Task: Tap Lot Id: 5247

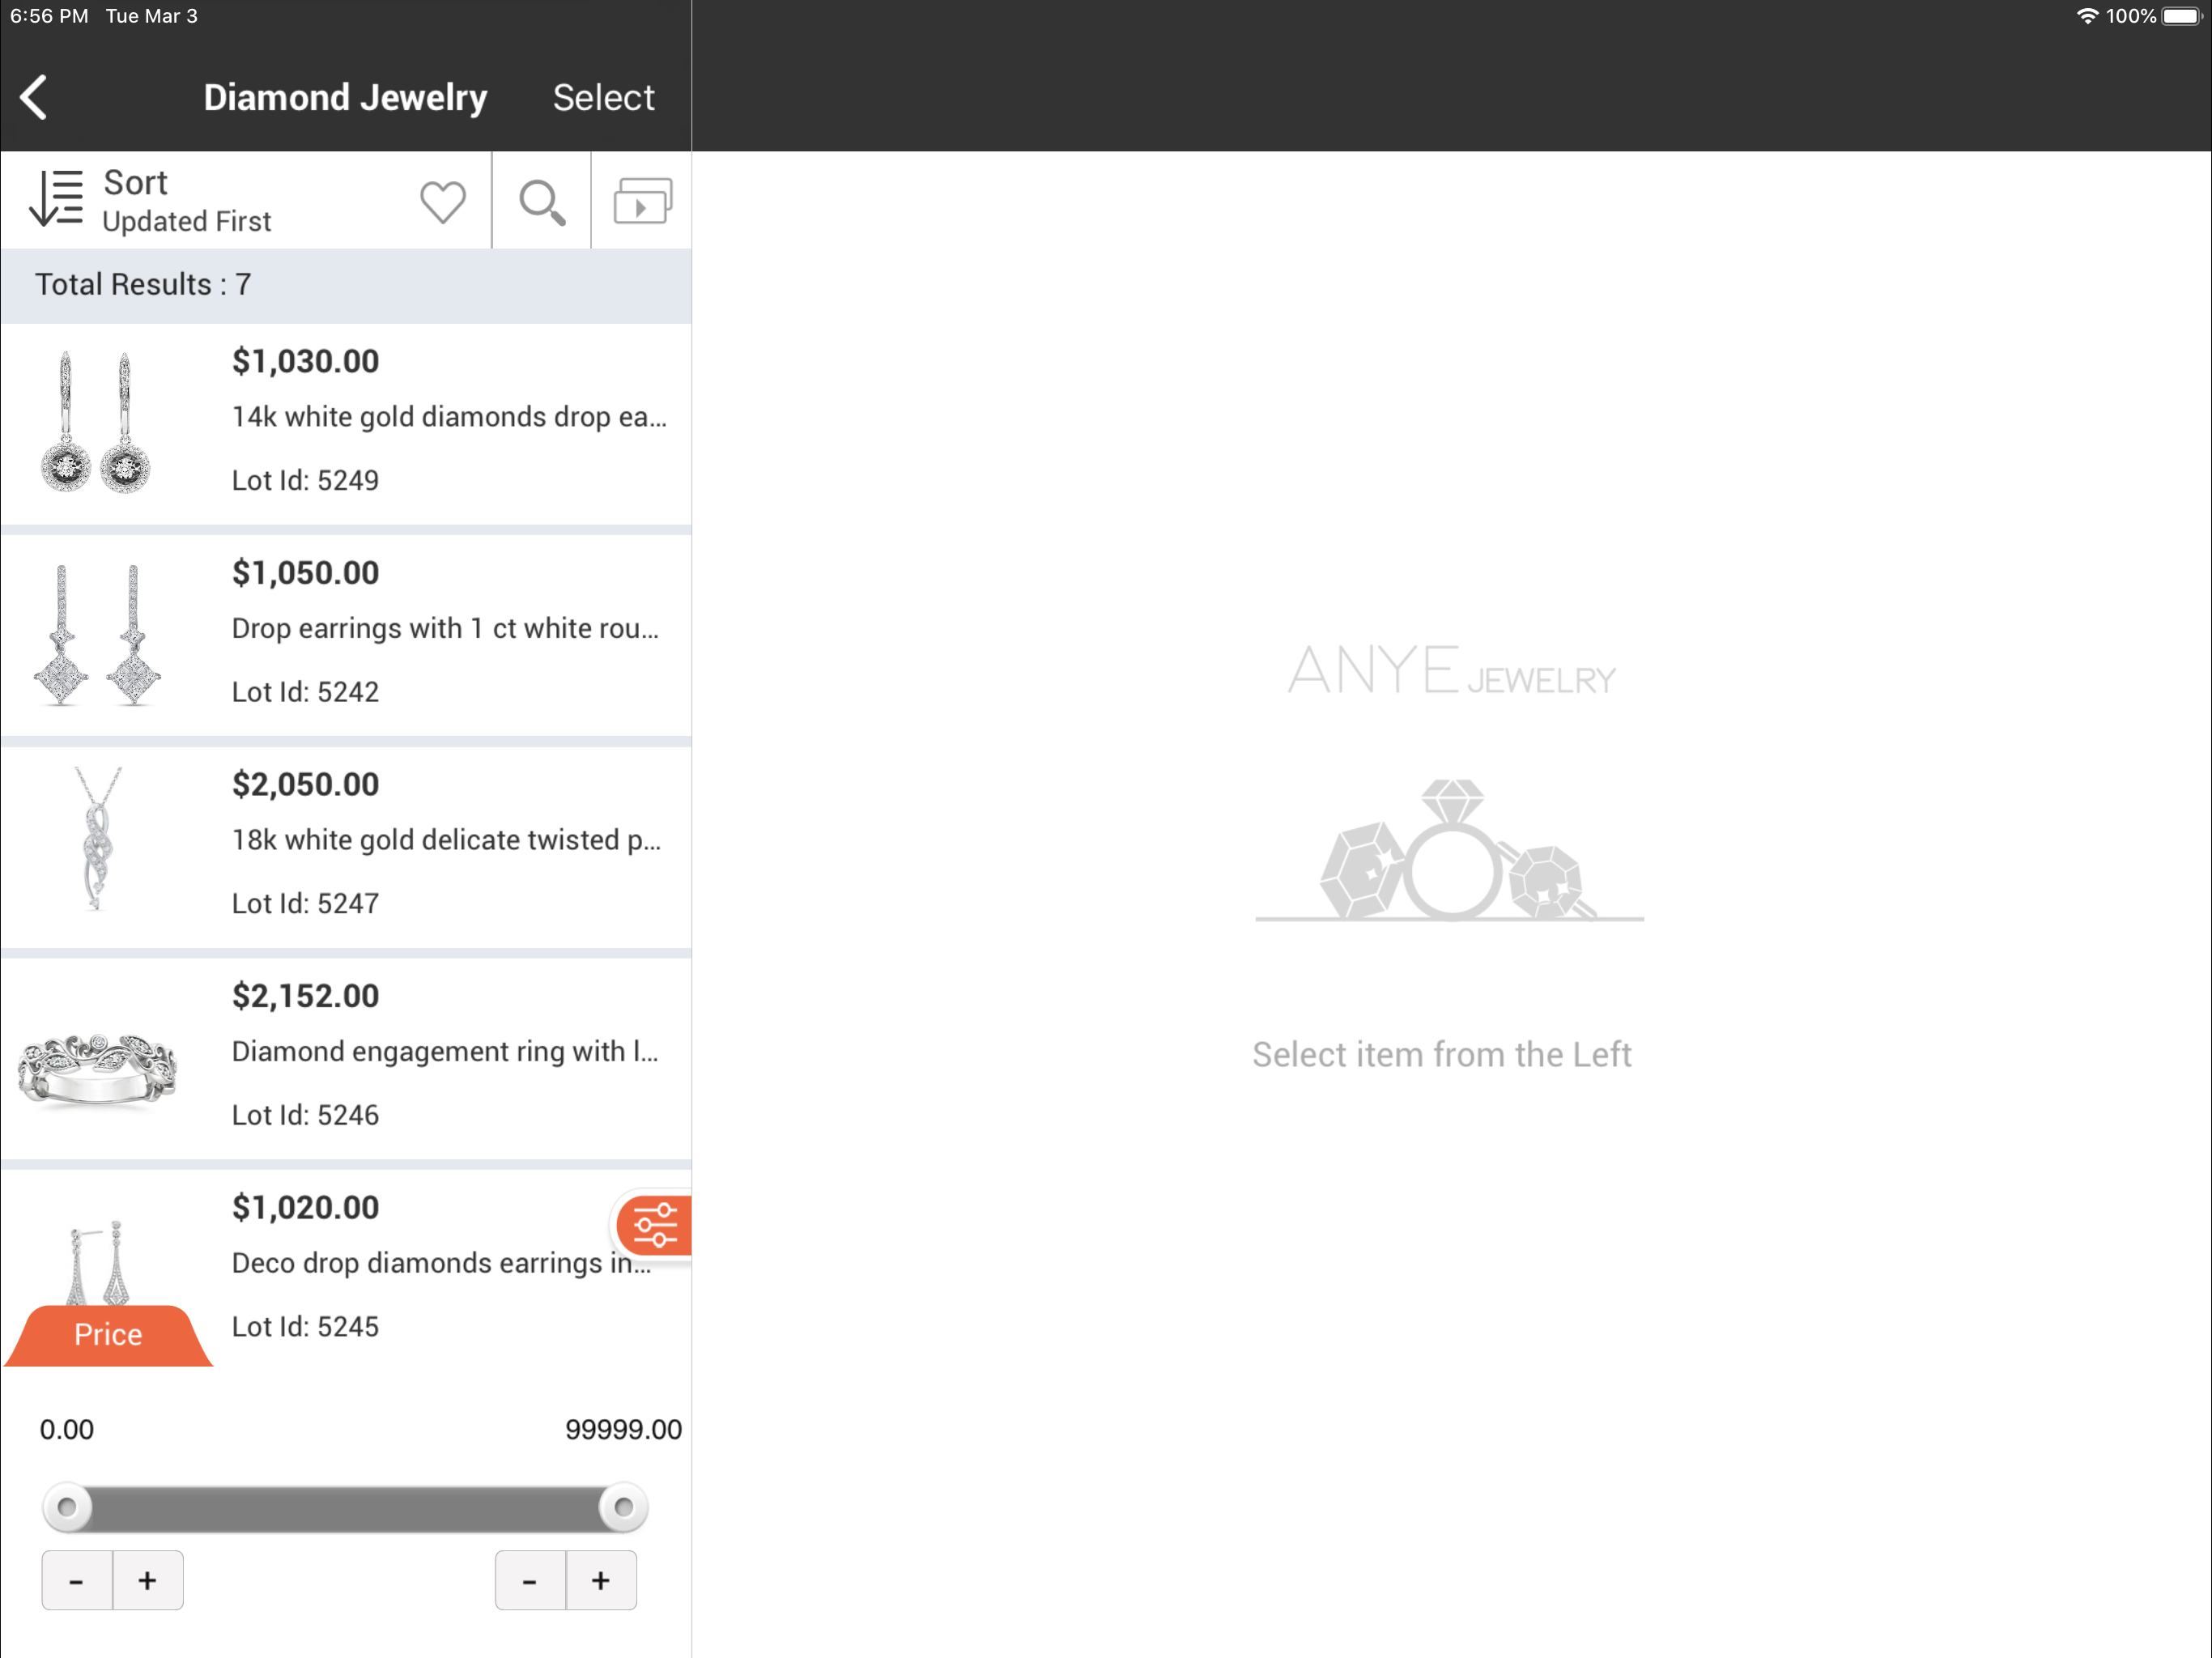Action: [x=306, y=903]
